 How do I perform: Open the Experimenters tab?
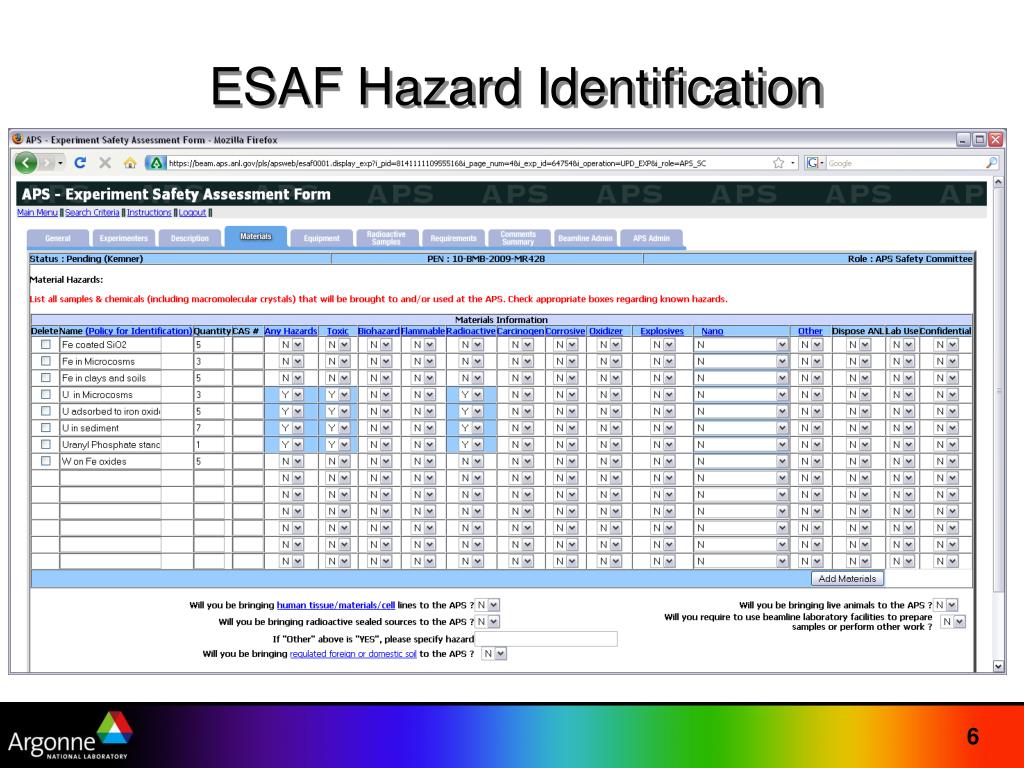(123, 238)
